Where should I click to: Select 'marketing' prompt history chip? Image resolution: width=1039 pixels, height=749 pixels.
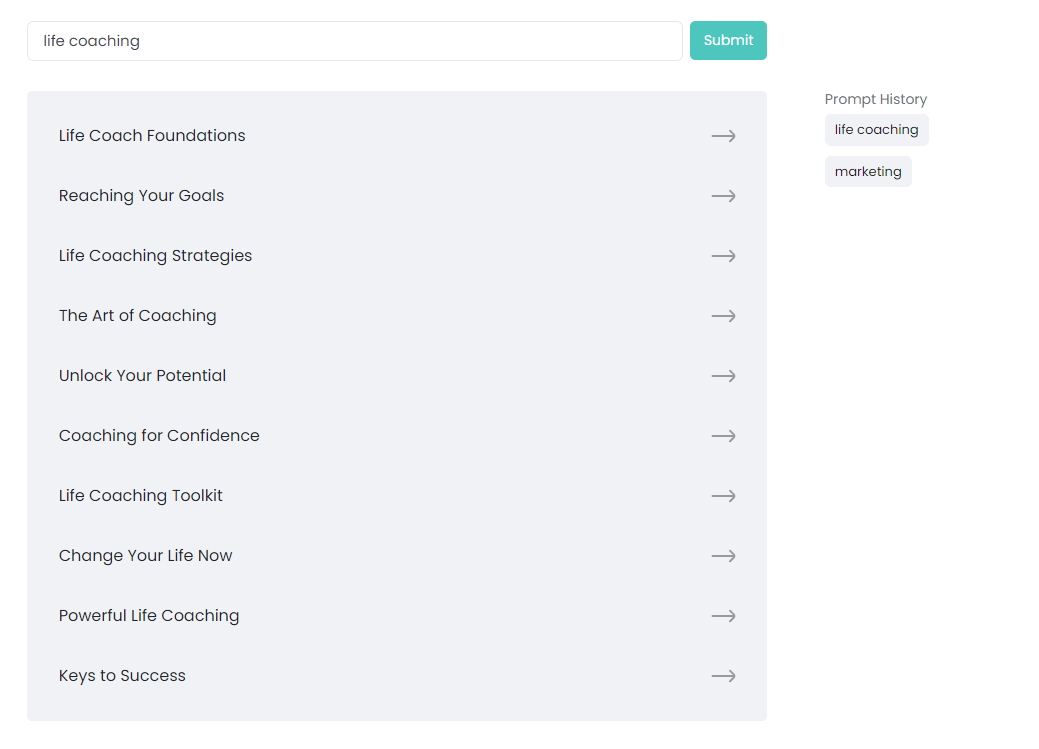[x=868, y=172]
